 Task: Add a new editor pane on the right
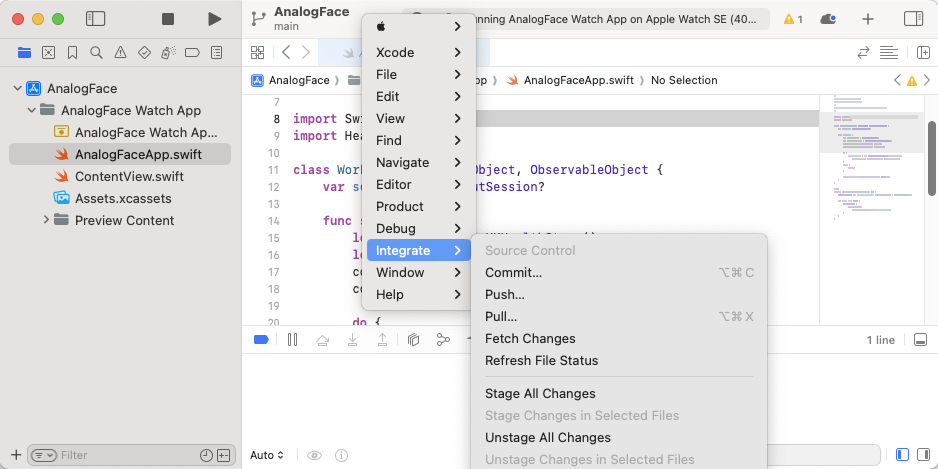(924, 53)
